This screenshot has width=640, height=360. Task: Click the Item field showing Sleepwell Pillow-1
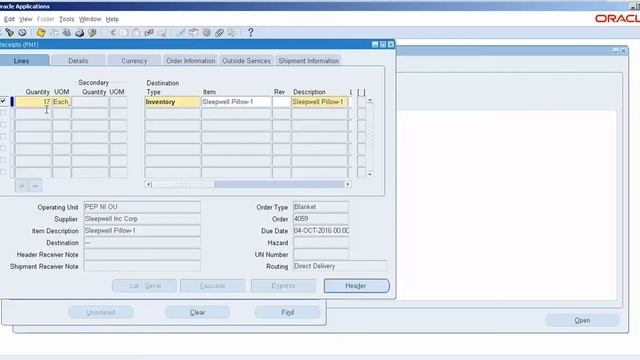236,102
